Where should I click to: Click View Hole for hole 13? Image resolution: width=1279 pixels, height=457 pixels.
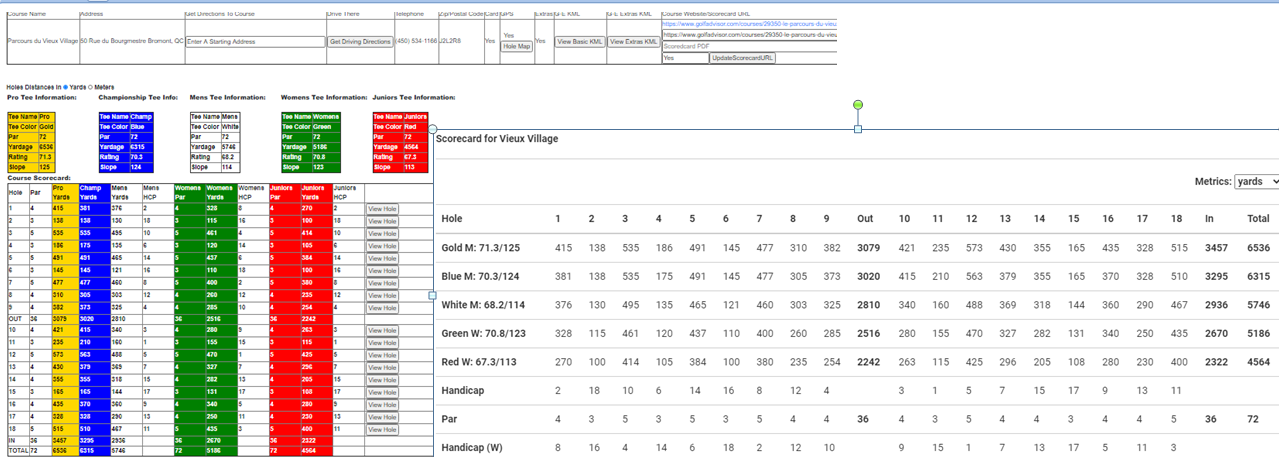pos(382,368)
